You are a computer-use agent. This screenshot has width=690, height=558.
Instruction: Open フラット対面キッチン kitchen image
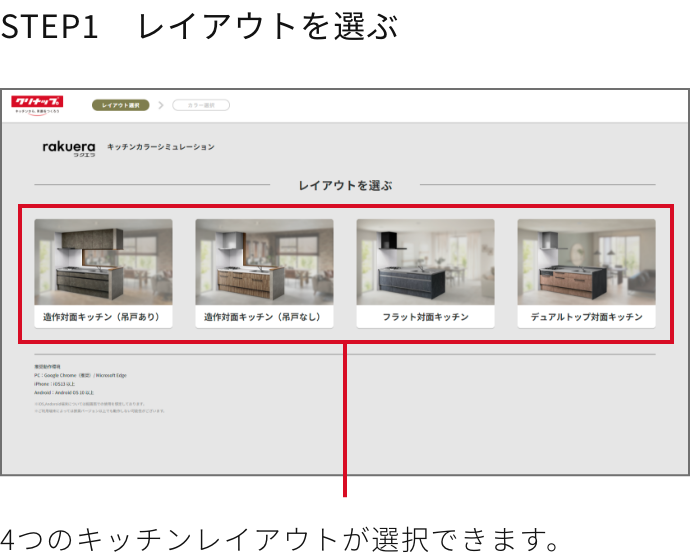[425, 262]
